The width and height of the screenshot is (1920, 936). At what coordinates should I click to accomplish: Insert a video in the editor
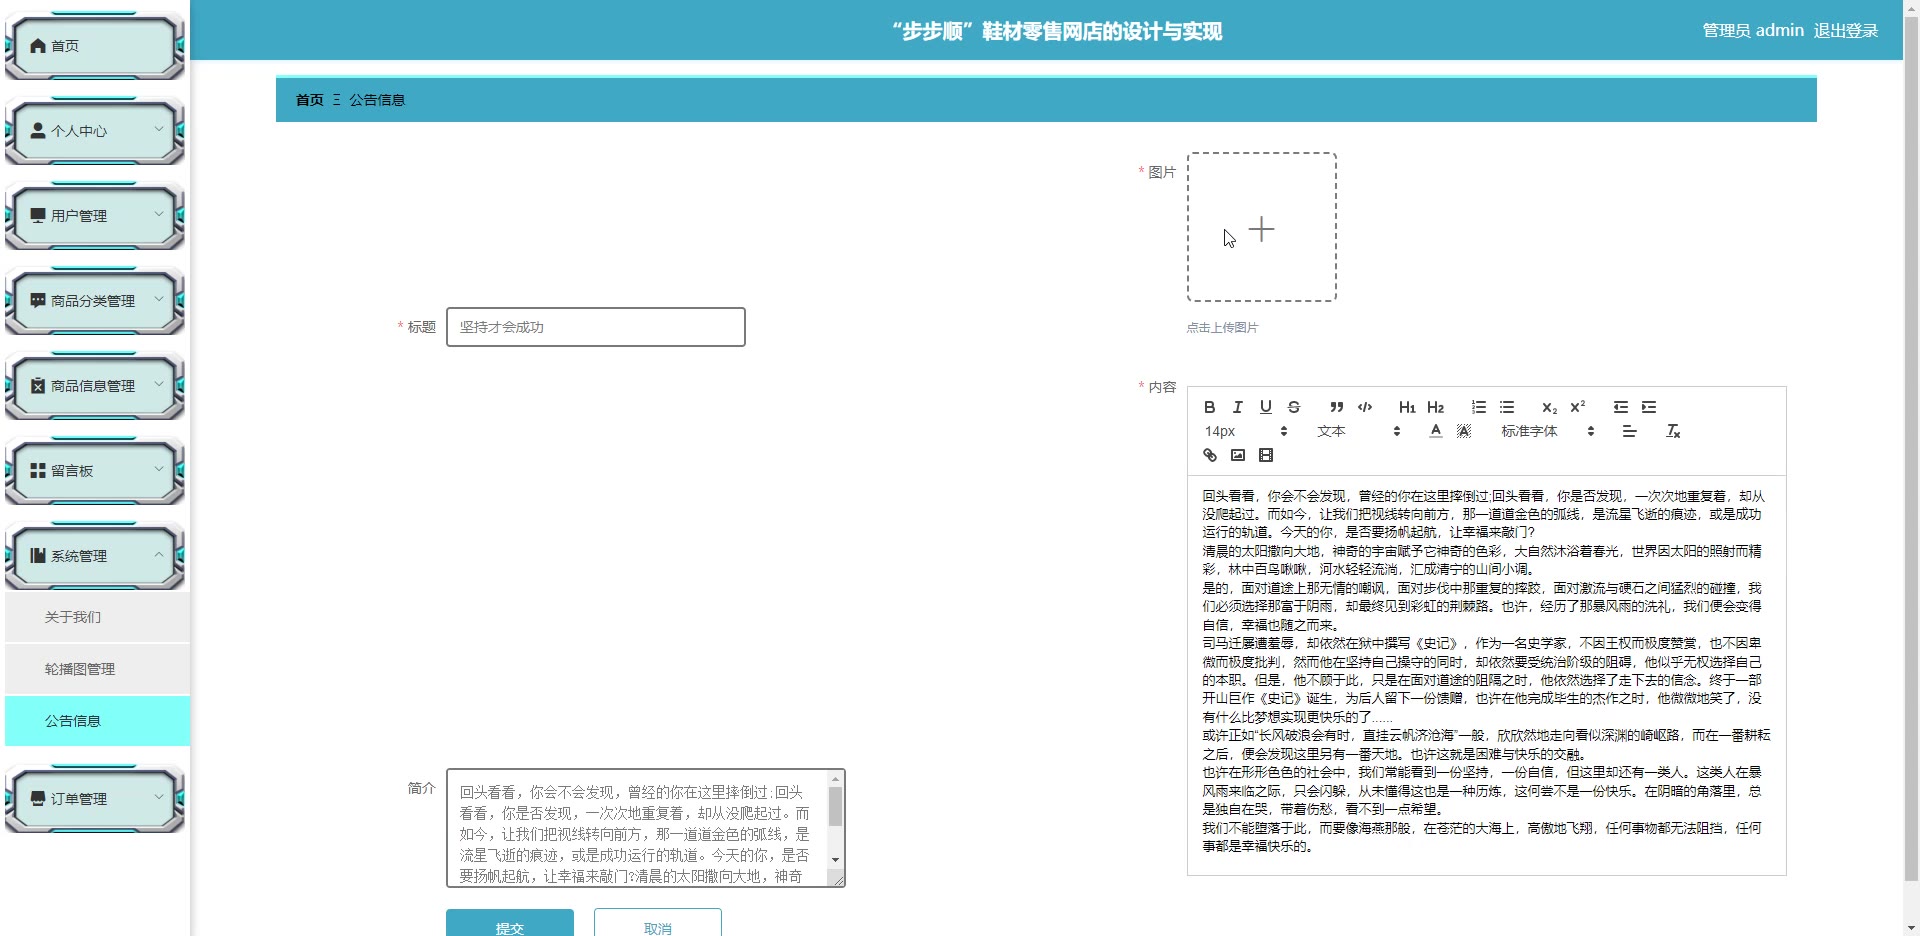tap(1265, 455)
